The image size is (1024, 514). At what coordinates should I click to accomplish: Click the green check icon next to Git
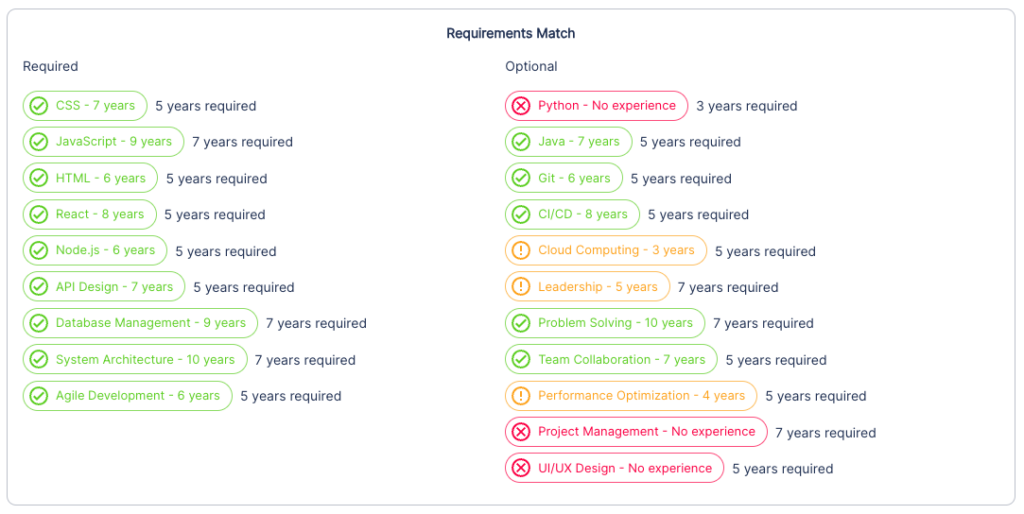[x=521, y=178]
